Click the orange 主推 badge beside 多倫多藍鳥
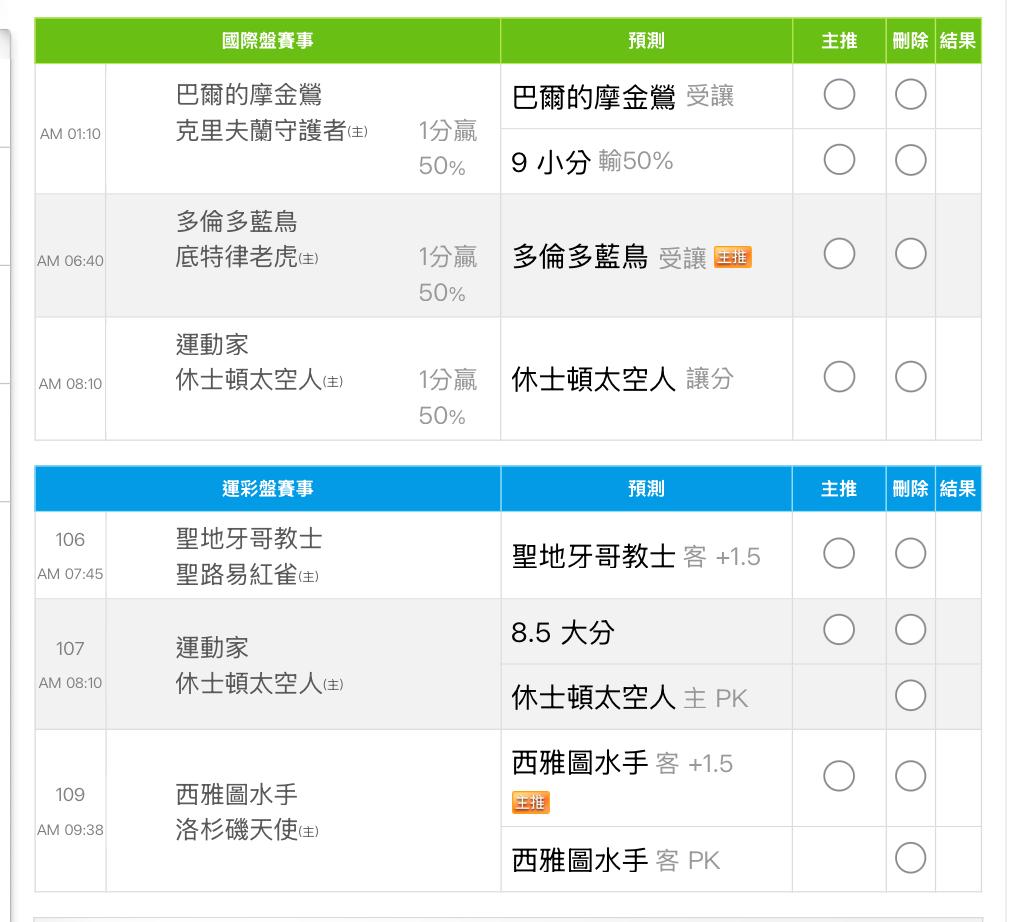The height and width of the screenshot is (922, 1019). tap(732, 257)
